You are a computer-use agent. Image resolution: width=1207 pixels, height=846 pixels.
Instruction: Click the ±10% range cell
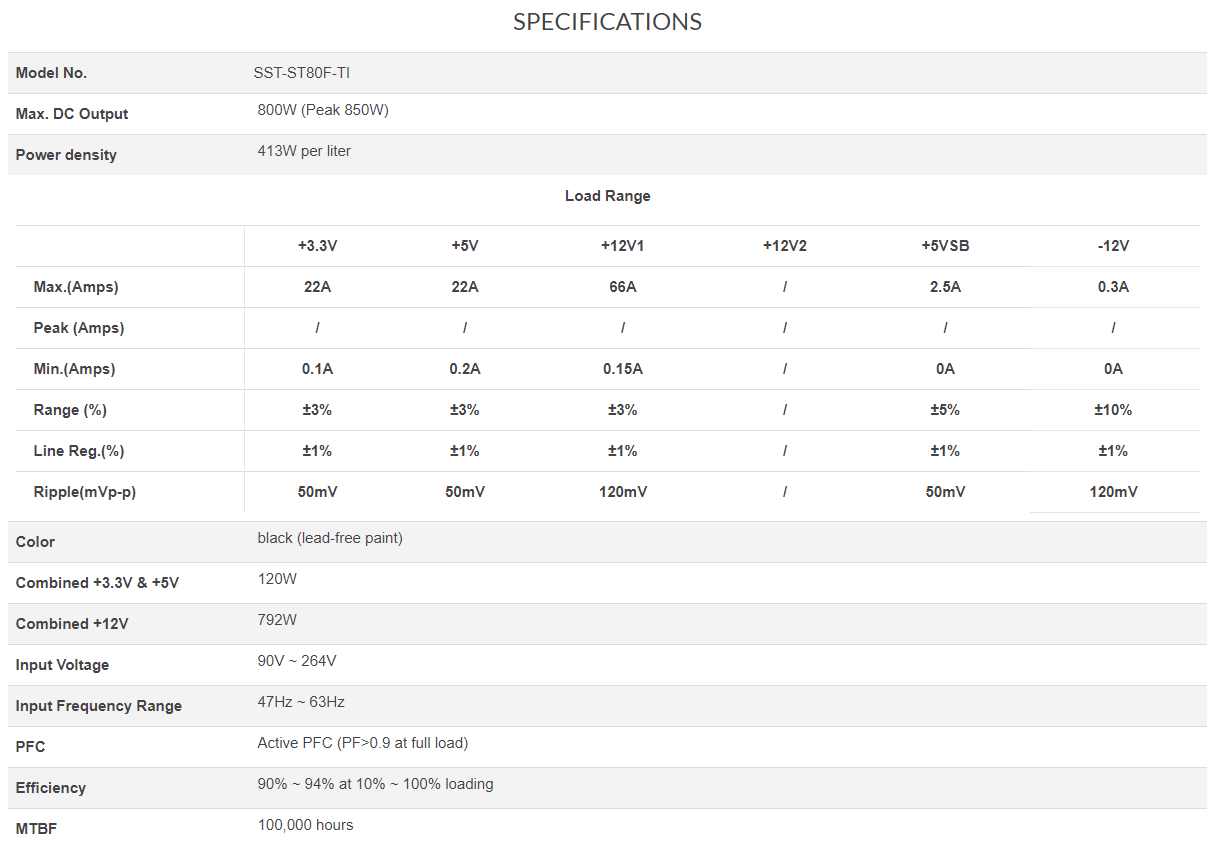tap(1113, 410)
